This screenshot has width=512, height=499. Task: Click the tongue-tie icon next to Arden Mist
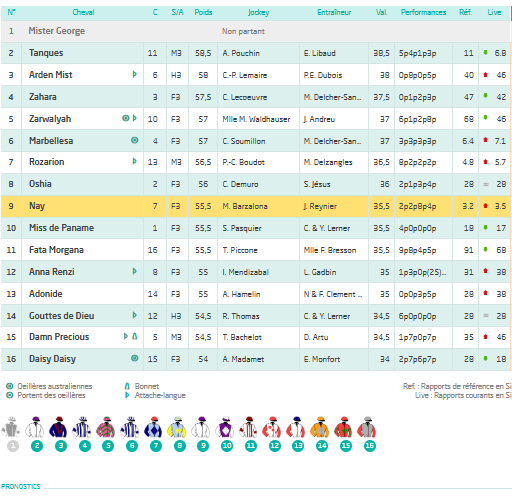135,74
